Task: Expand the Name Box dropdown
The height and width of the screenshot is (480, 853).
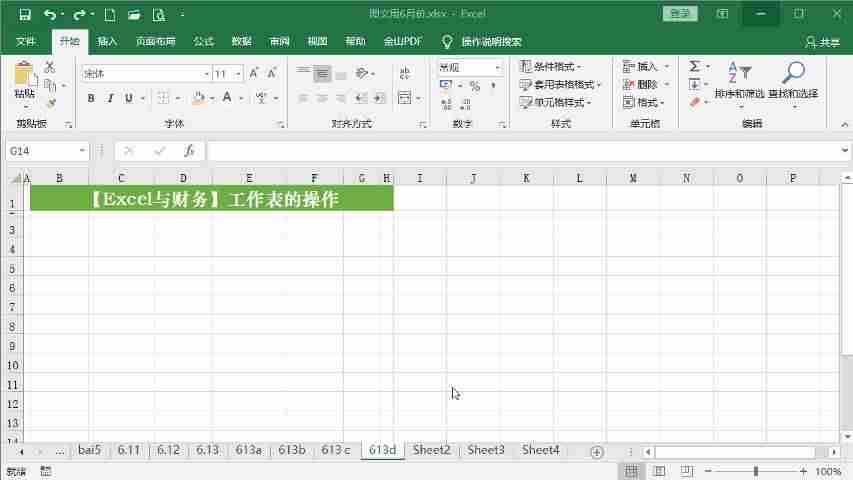Action: (x=82, y=151)
